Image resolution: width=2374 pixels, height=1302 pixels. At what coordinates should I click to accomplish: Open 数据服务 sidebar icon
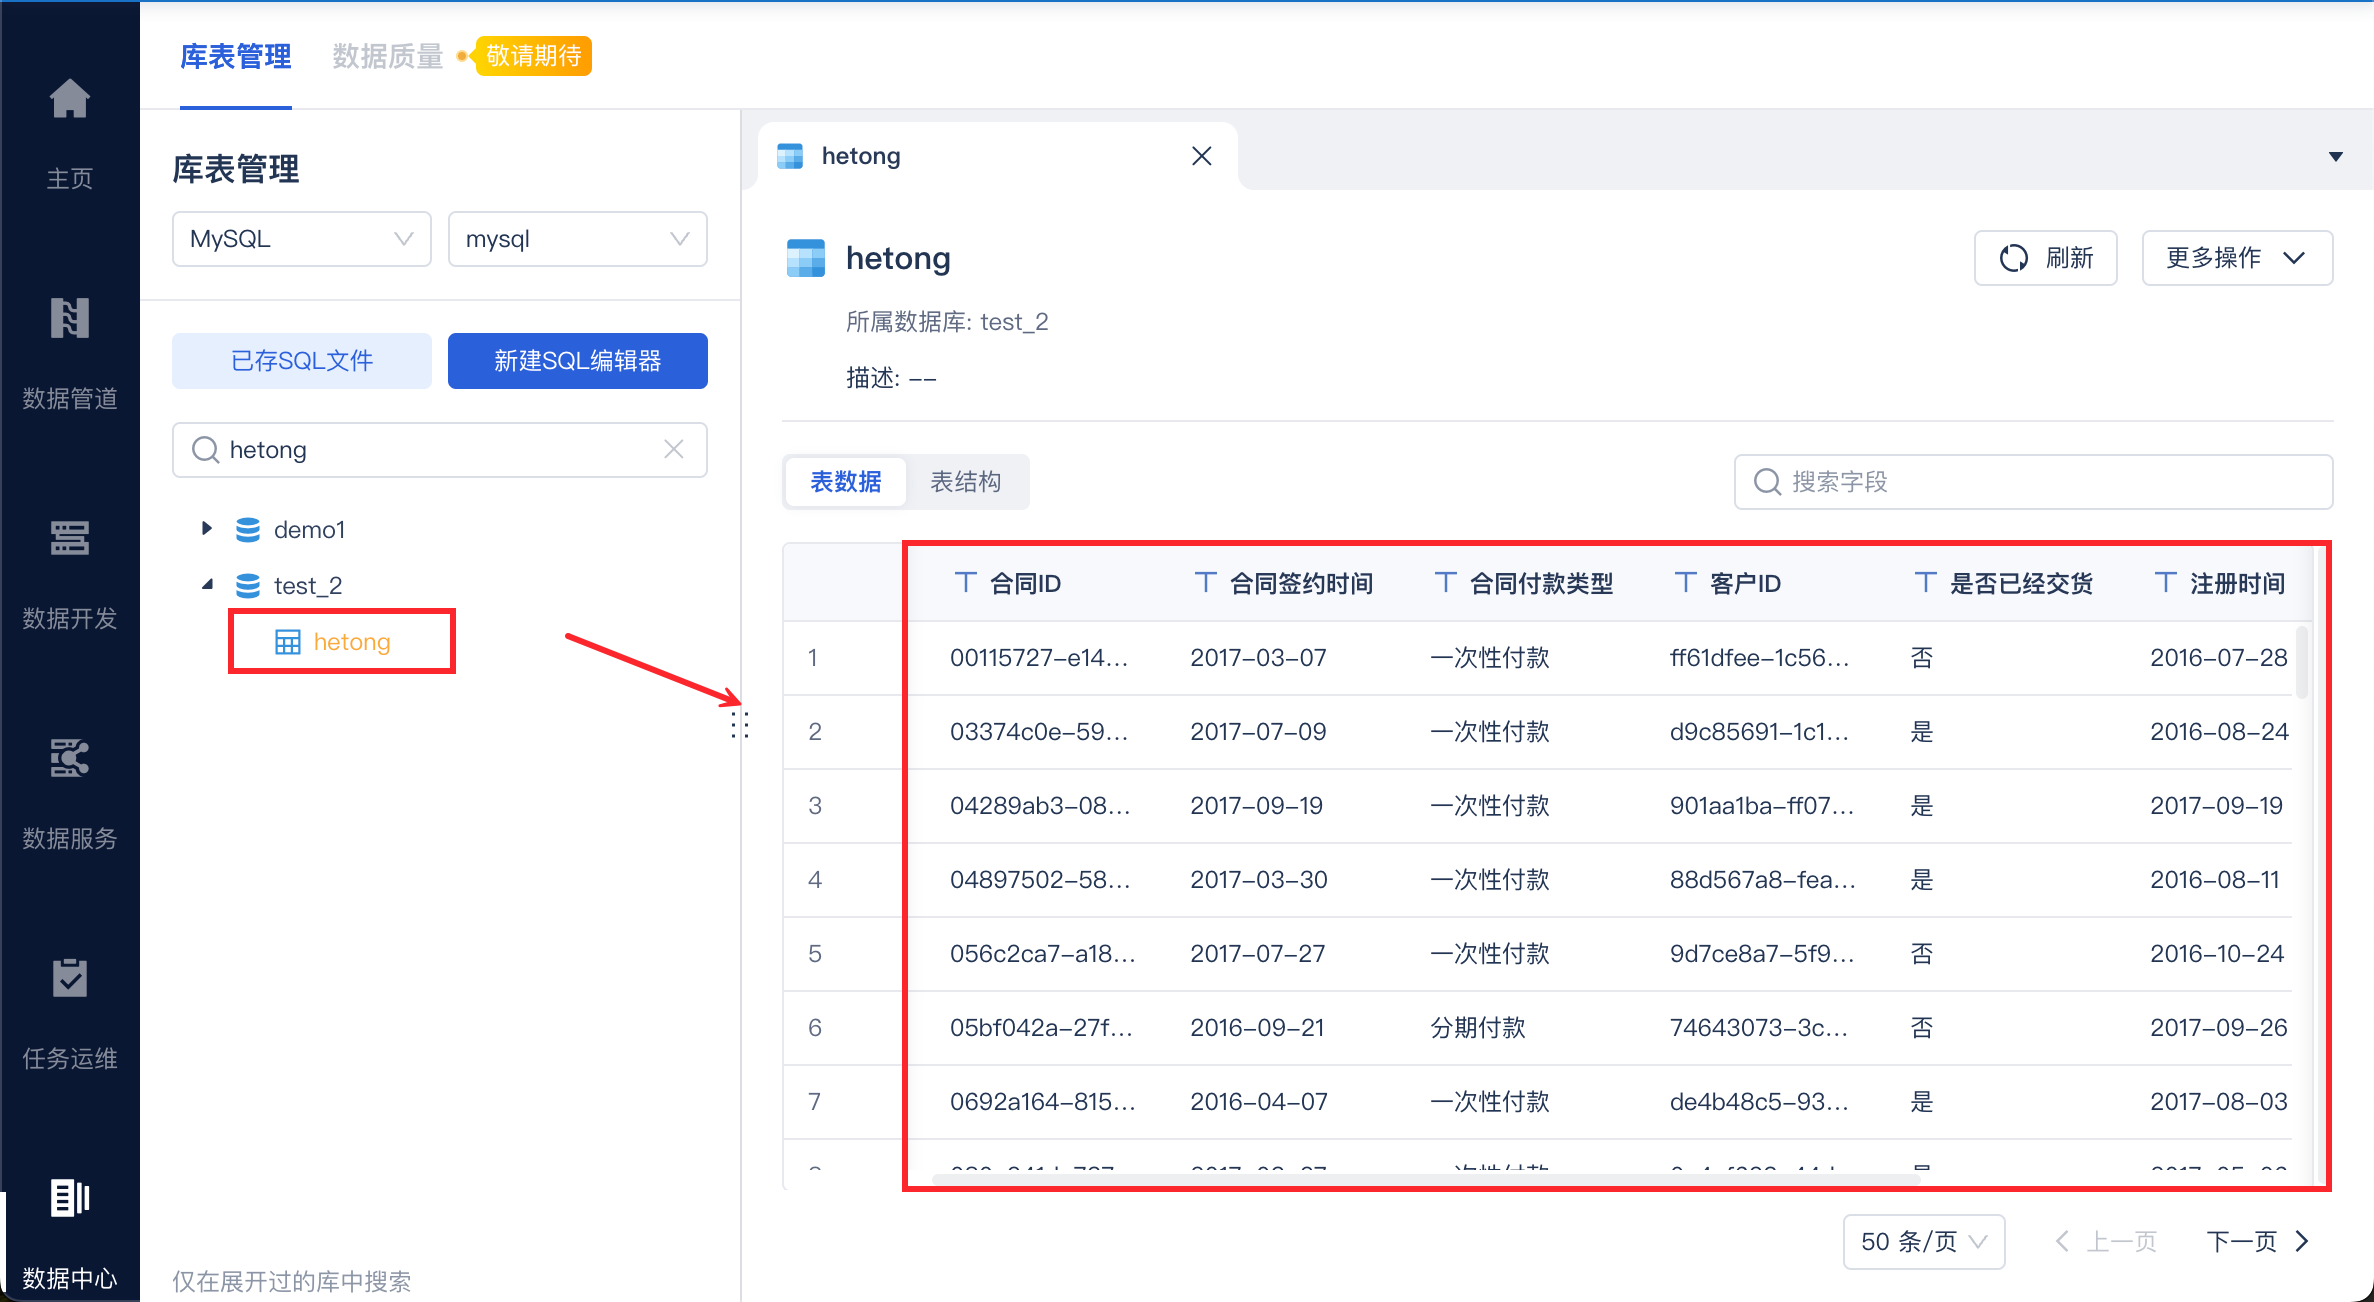pyautogui.click(x=69, y=759)
